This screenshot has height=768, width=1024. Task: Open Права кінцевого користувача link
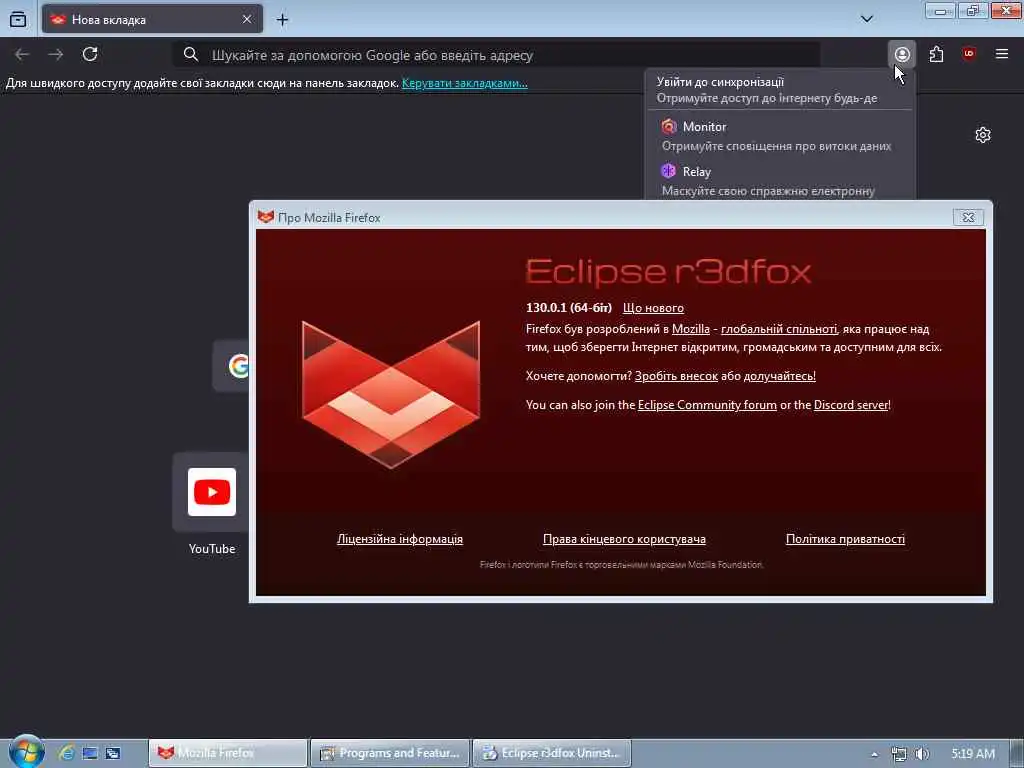coord(624,539)
